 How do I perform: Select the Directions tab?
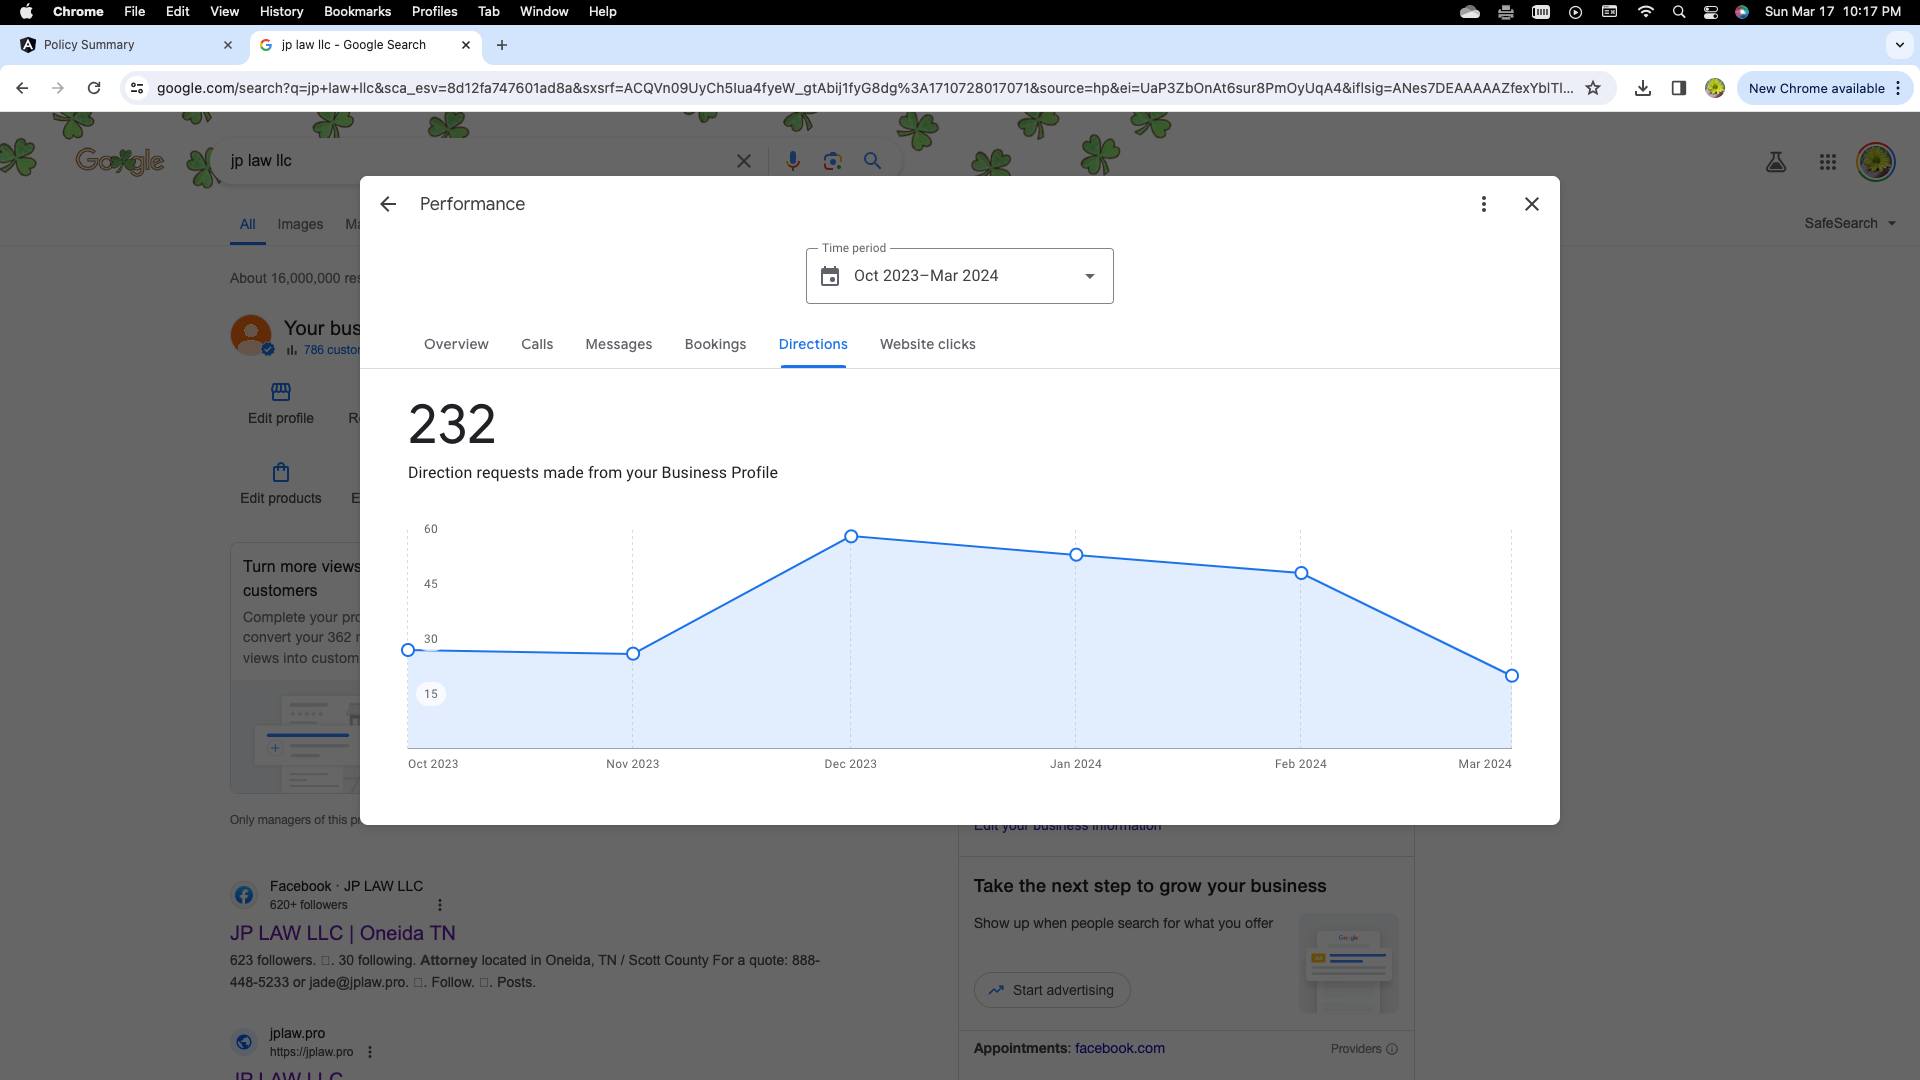pos(813,344)
